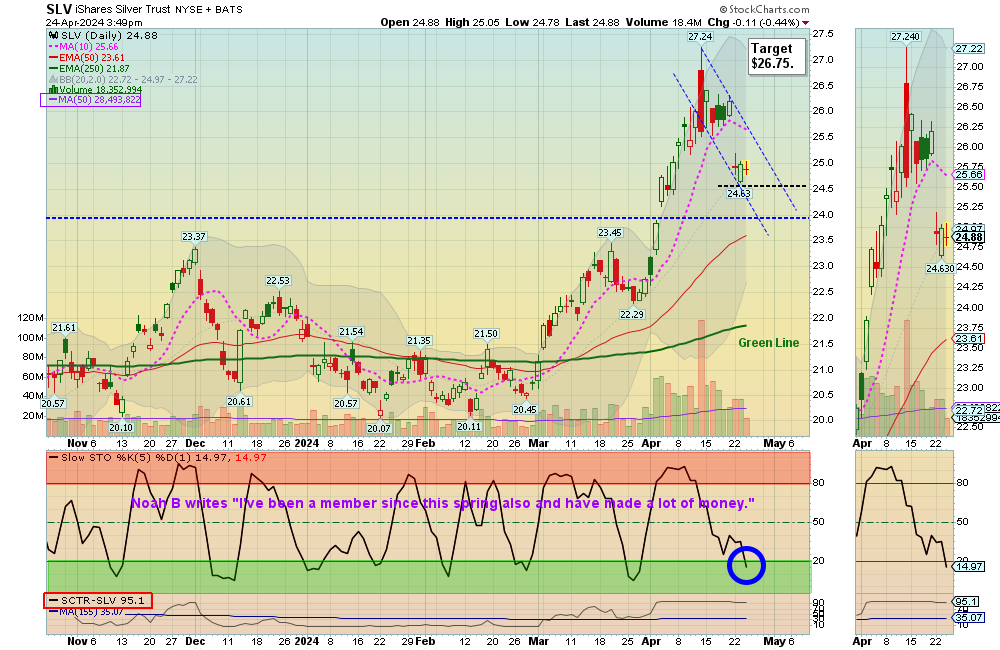Click the EMA(250) 21.87 legend entry

[x=89, y=68]
